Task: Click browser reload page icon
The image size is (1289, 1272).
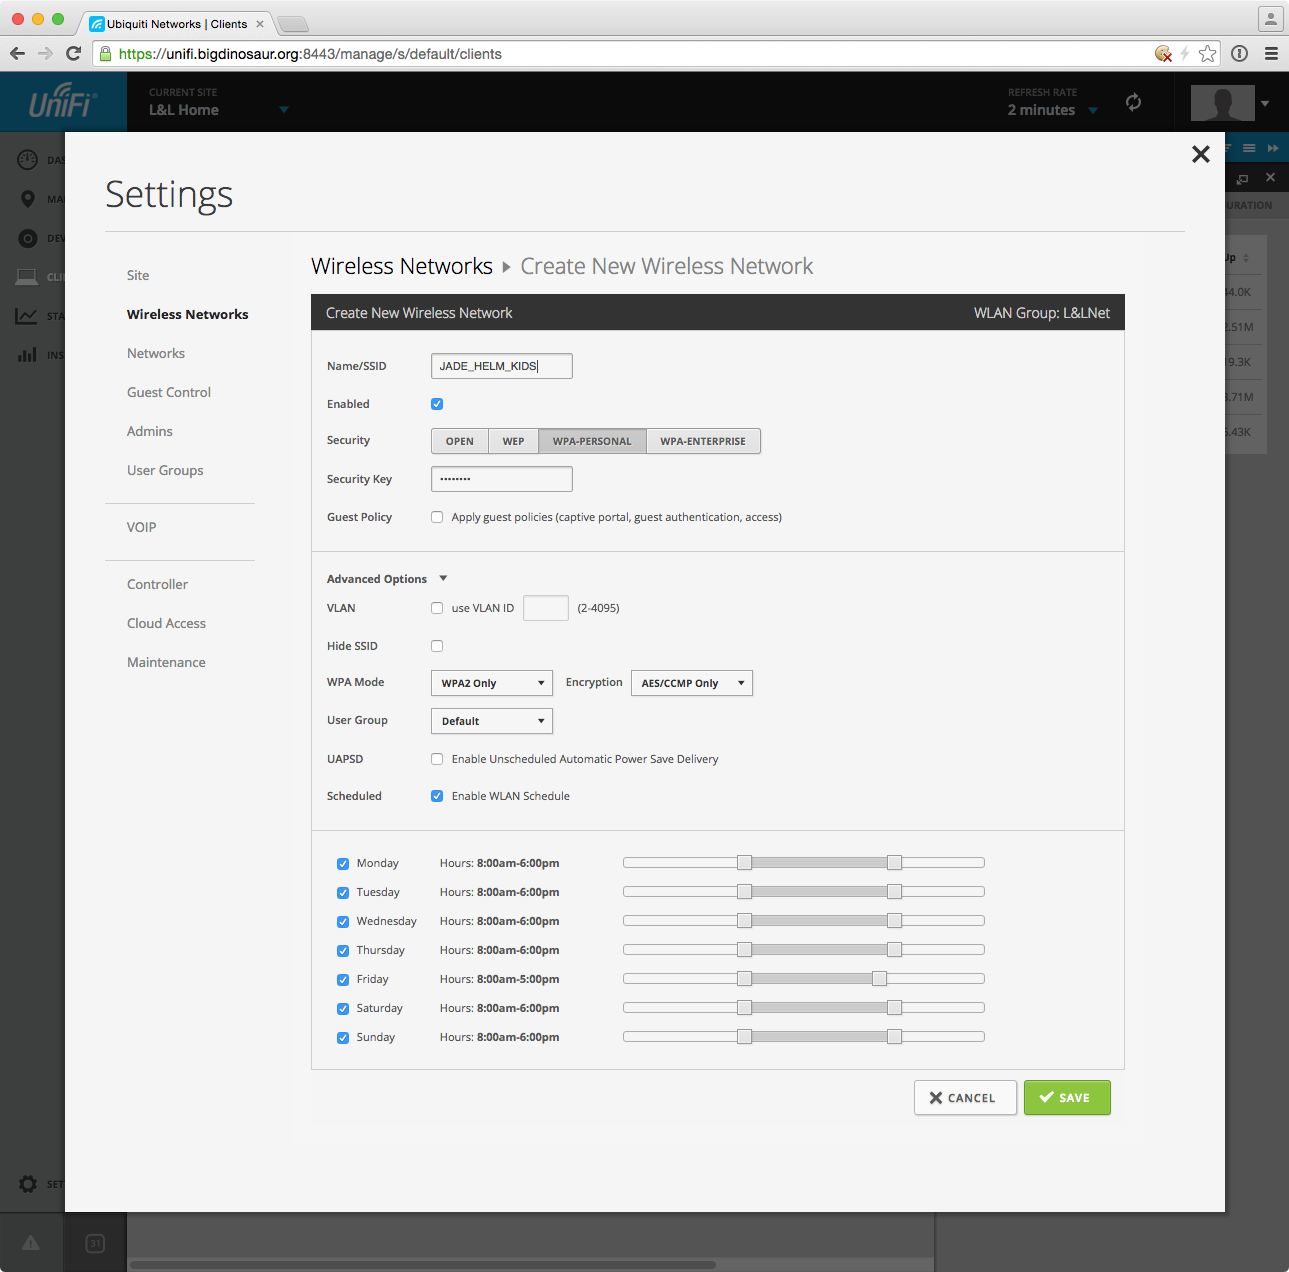Action: pyautogui.click(x=73, y=54)
